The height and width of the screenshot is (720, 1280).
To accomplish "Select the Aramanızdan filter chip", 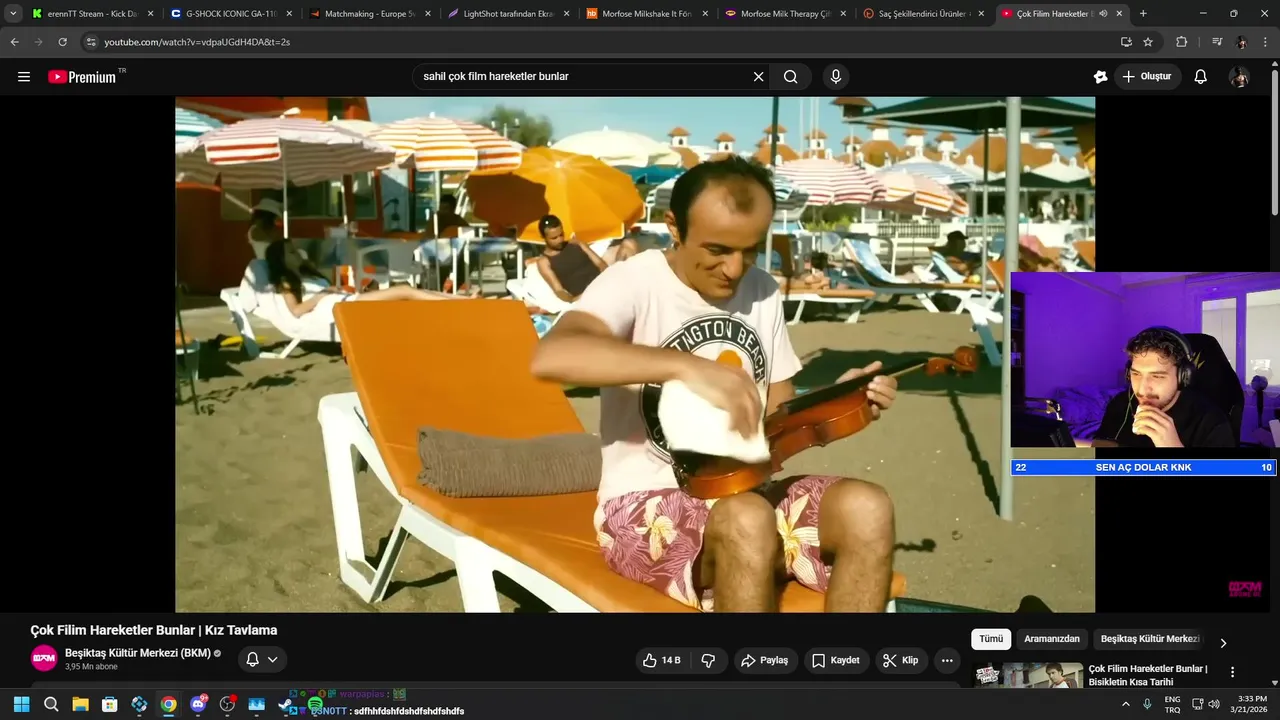I will 1052,639.
